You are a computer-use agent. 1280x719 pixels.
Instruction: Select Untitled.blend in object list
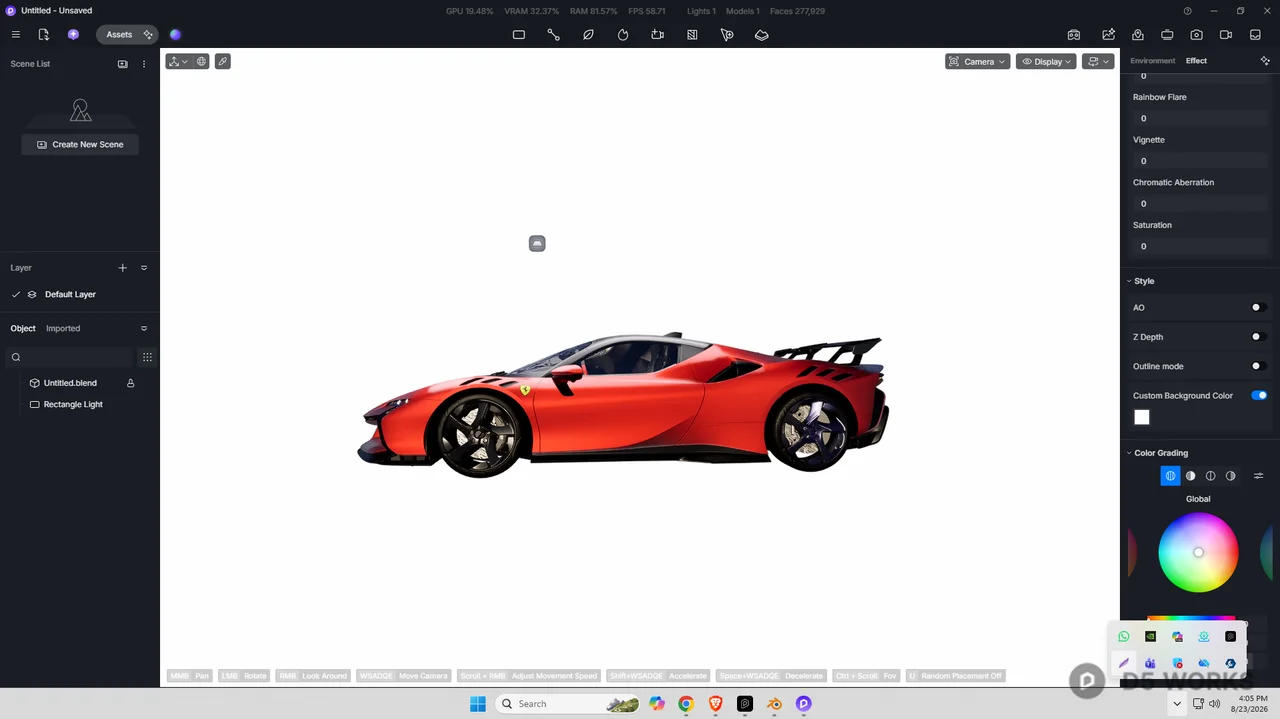pos(70,383)
